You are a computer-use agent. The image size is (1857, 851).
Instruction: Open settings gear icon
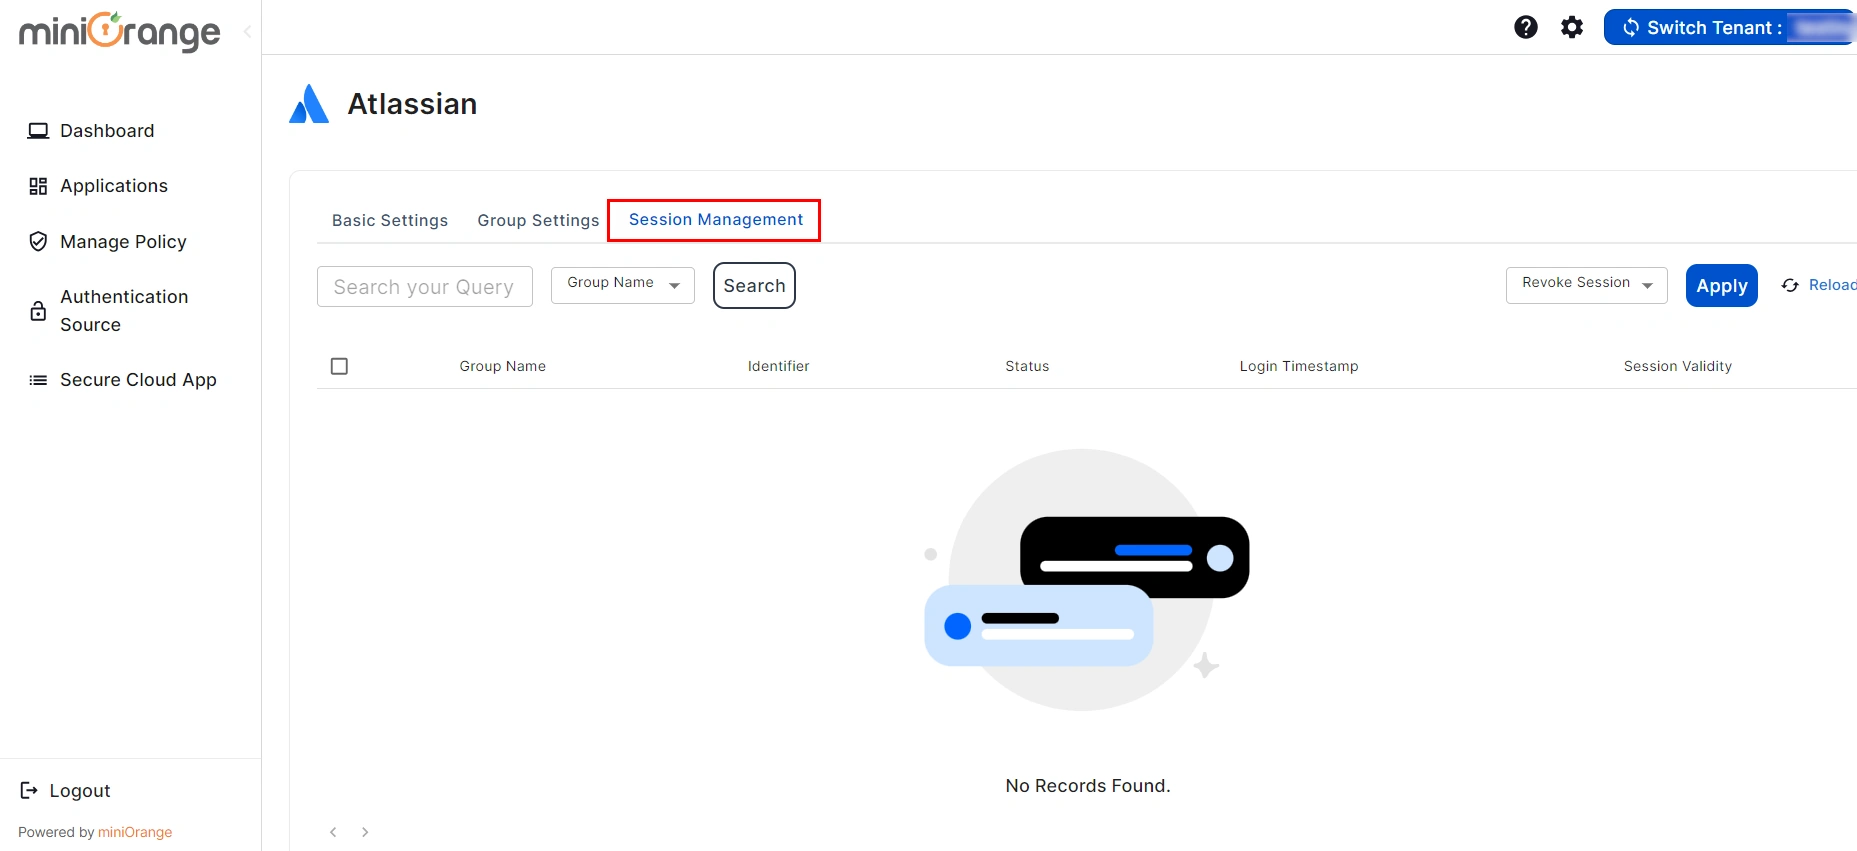pyautogui.click(x=1572, y=27)
